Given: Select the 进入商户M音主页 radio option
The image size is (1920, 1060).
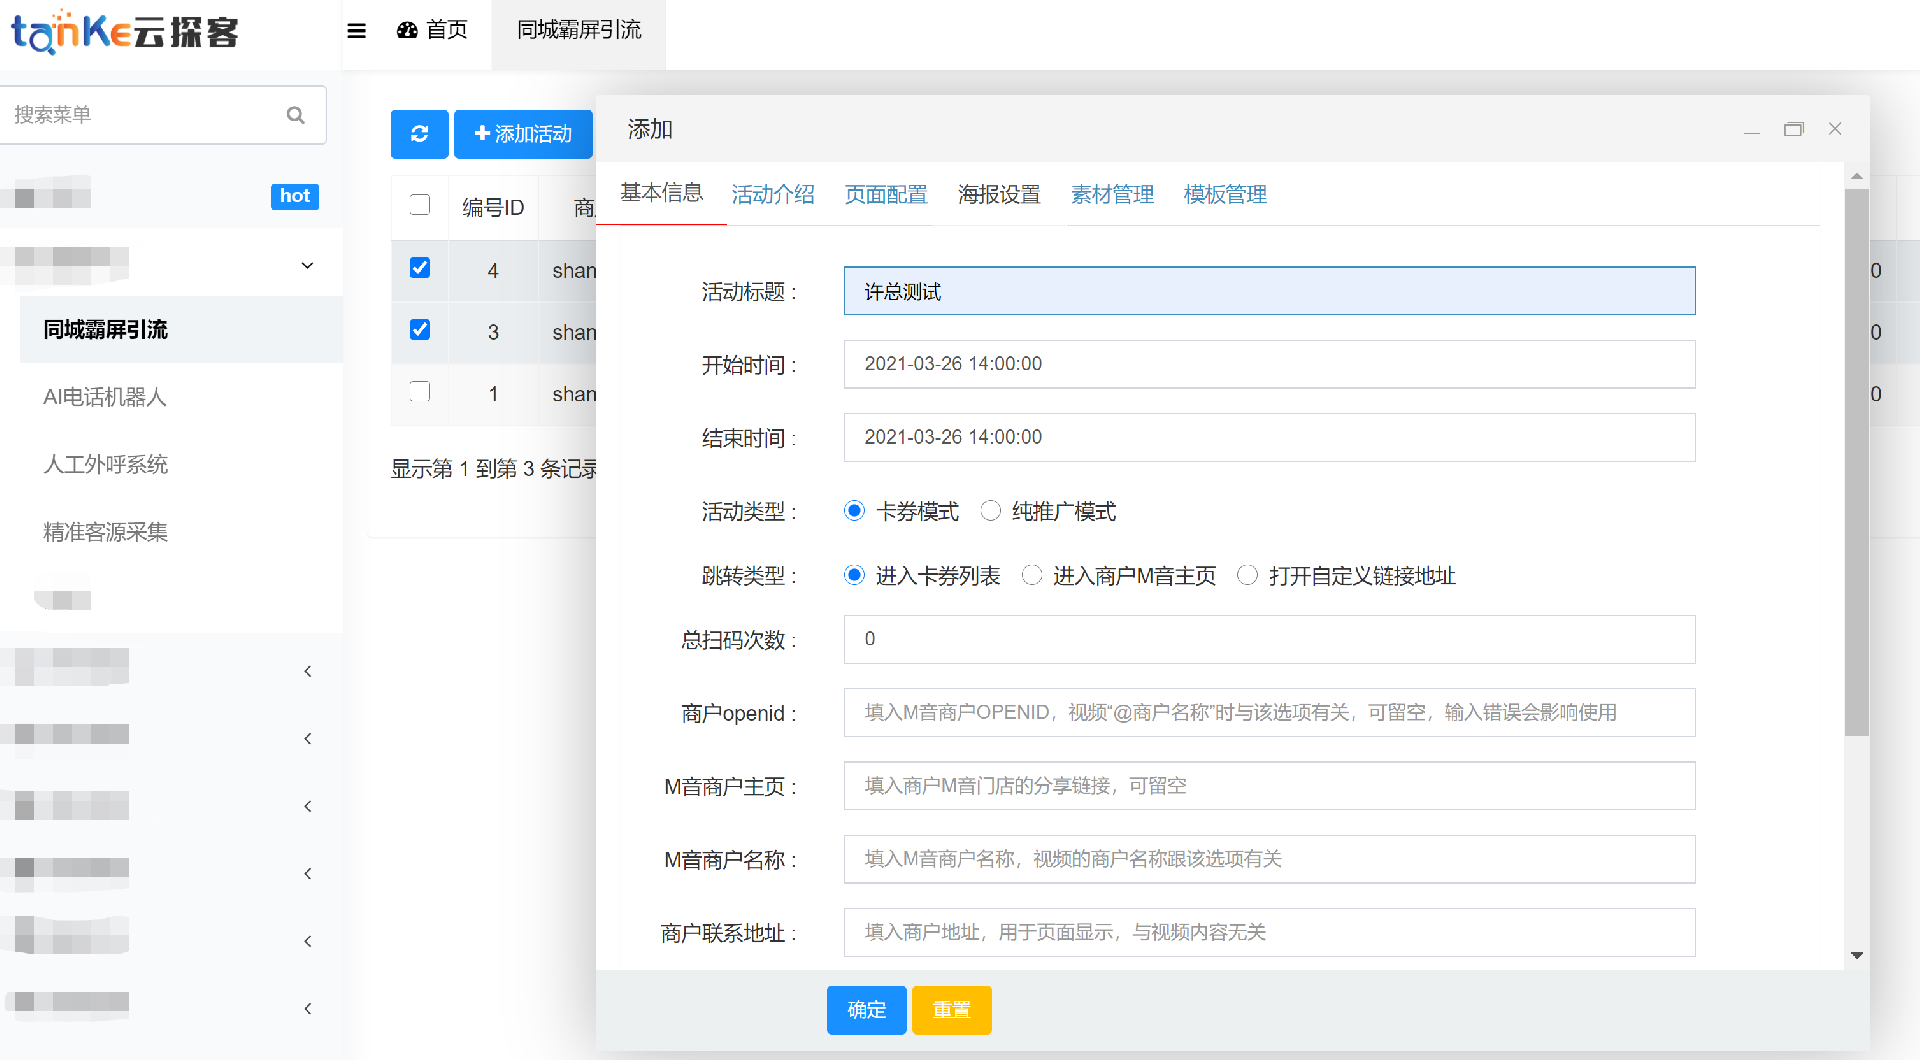Looking at the screenshot, I should [x=1032, y=575].
